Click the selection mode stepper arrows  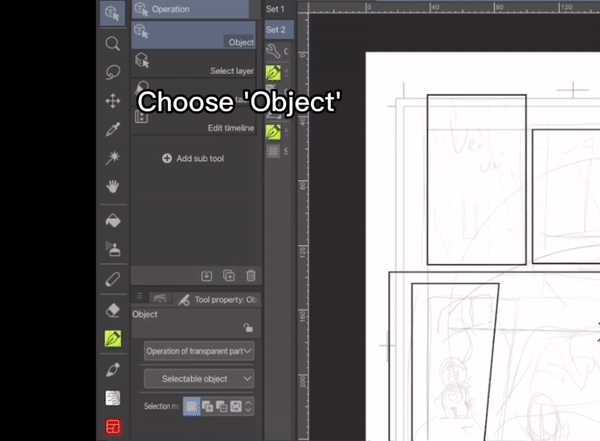[x=248, y=406]
